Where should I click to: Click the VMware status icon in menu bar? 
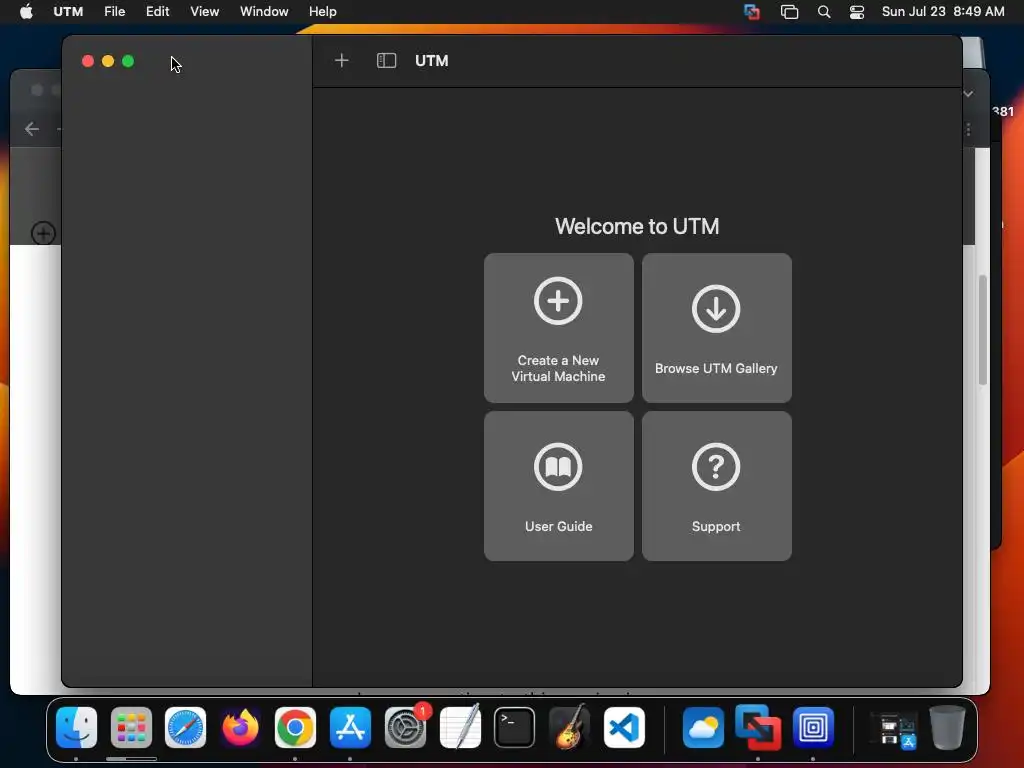pyautogui.click(x=752, y=12)
